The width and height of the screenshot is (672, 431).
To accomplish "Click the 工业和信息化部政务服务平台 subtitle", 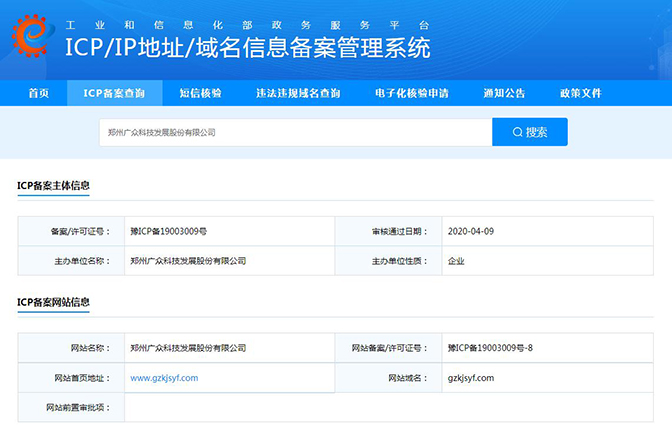I will pyautogui.click(x=247, y=22).
